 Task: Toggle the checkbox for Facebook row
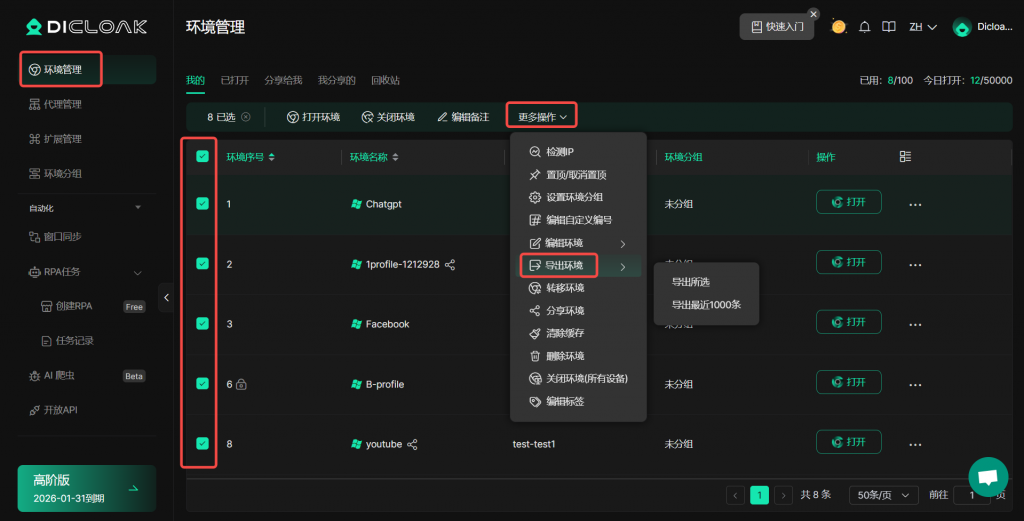coord(203,324)
